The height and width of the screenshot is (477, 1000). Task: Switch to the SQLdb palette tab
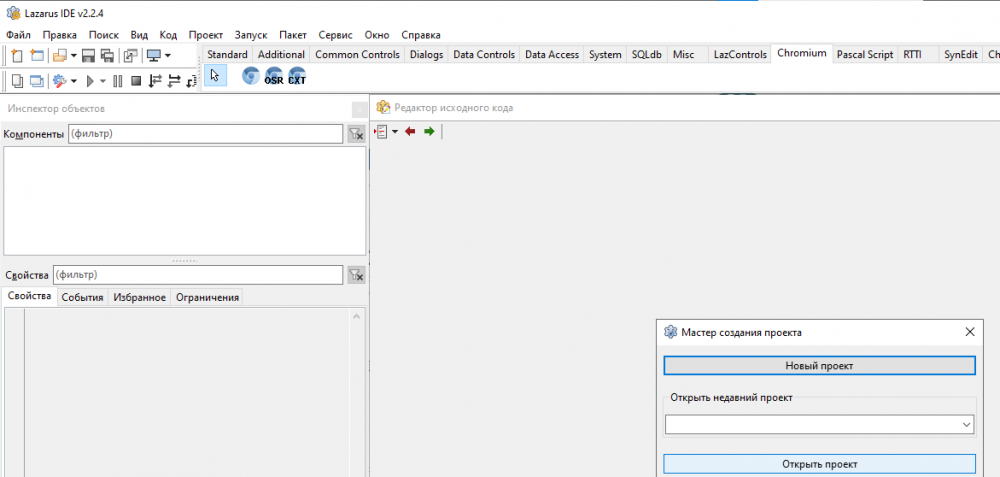(x=647, y=55)
